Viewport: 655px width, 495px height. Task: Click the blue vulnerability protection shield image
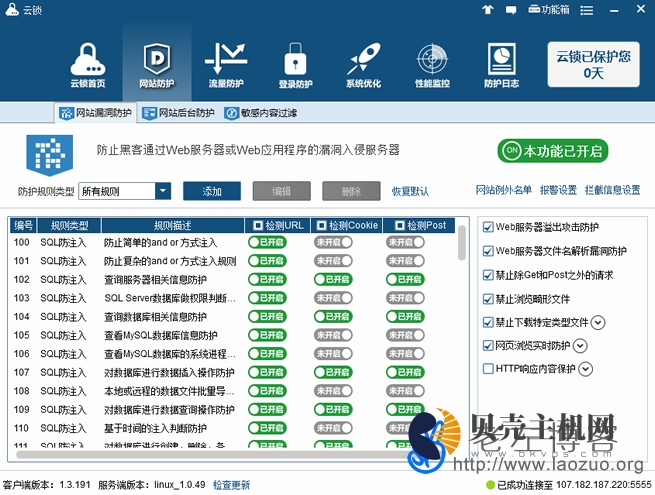tap(50, 155)
